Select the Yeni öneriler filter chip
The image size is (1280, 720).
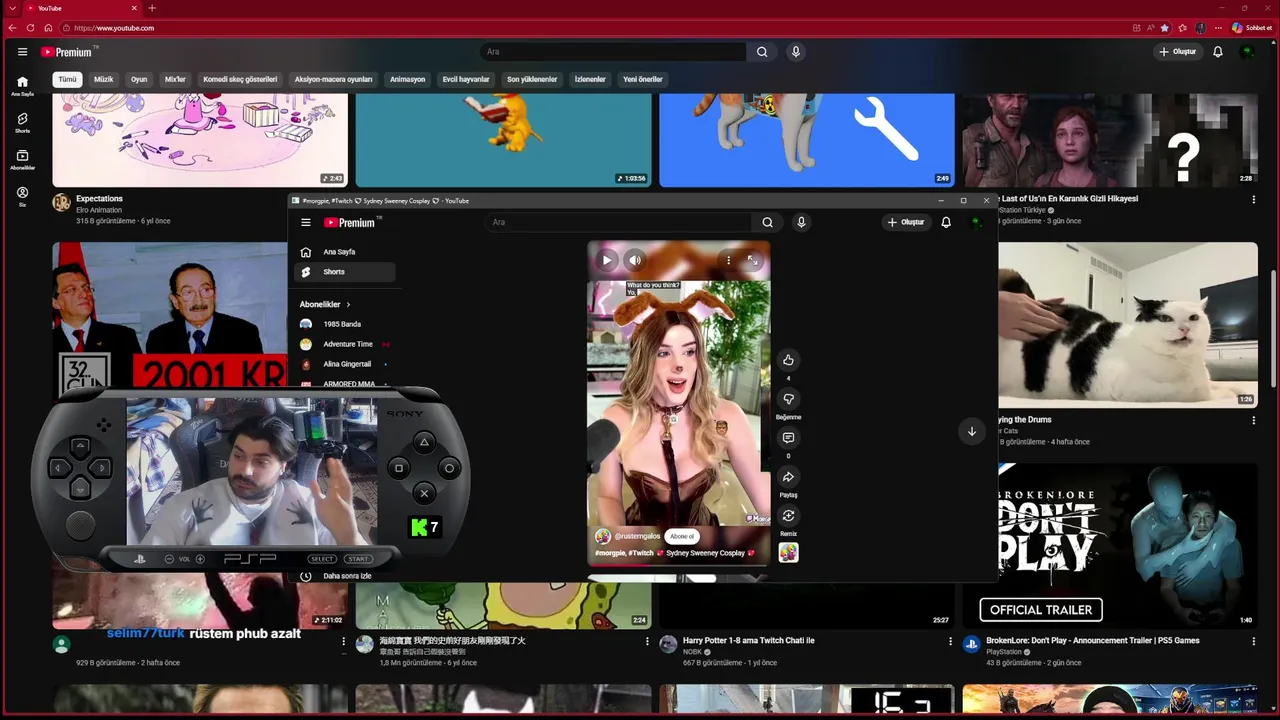point(643,79)
